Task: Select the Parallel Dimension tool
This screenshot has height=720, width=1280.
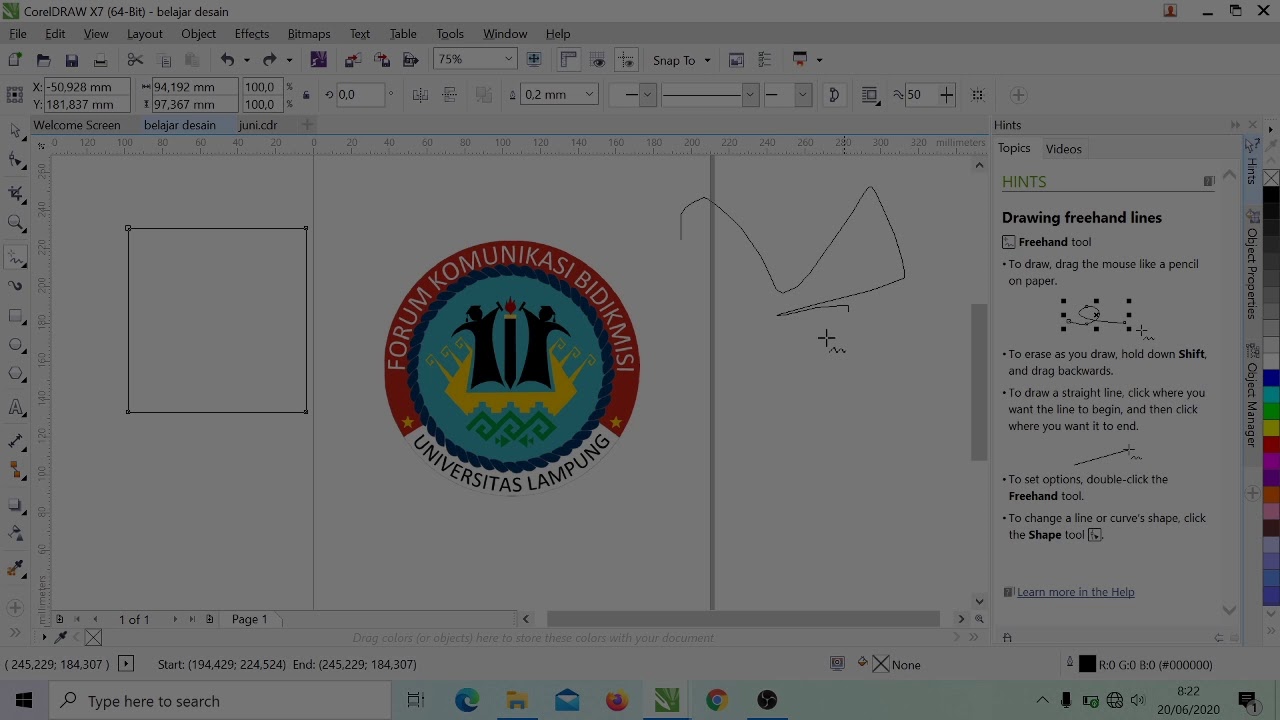Action: (x=15, y=441)
